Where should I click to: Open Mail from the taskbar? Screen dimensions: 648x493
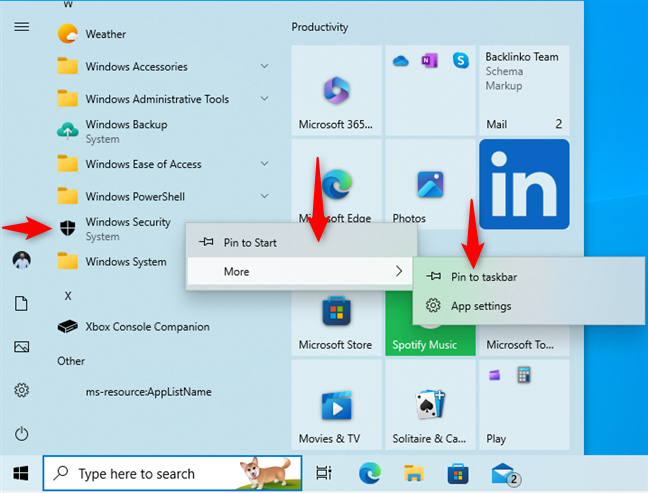click(x=505, y=474)
